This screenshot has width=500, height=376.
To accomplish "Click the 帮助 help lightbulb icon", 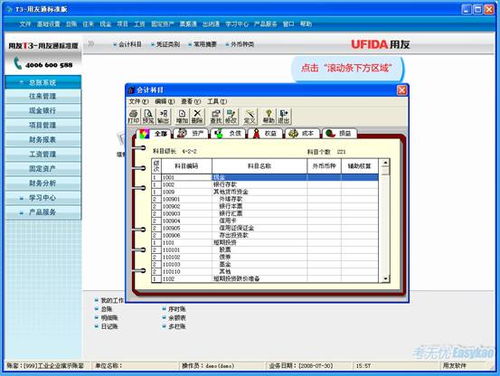I will 269,116.
